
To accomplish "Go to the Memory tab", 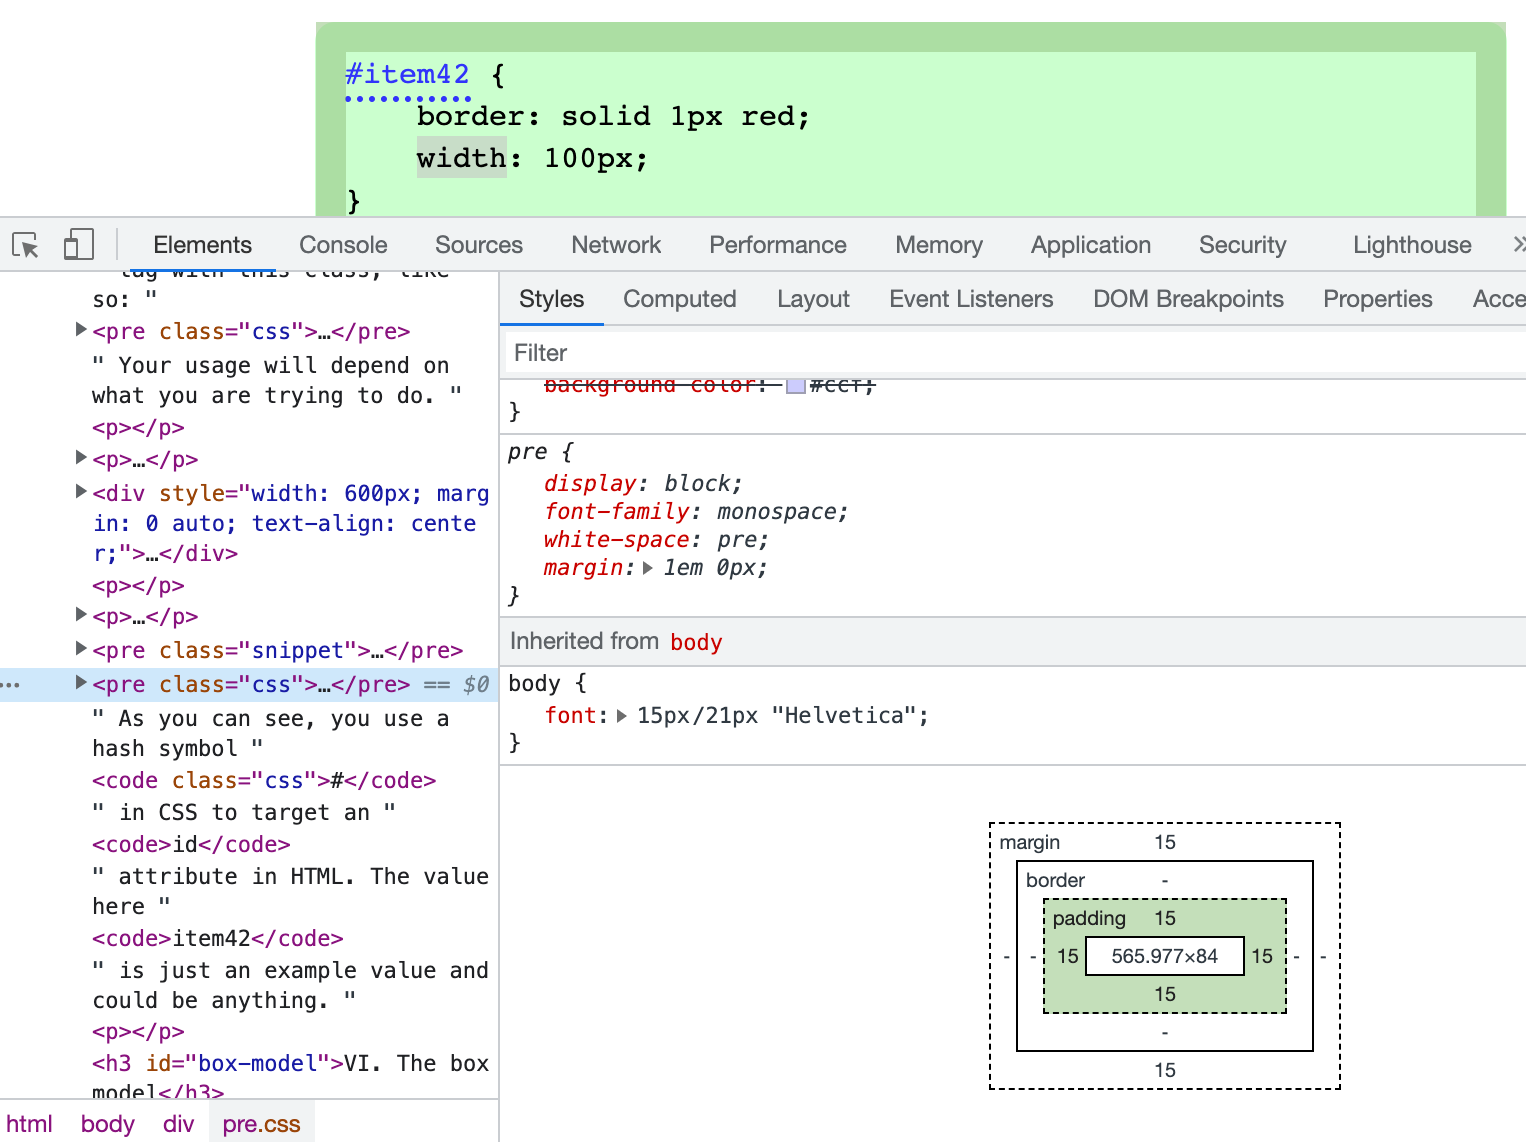I will click(939, 245).
